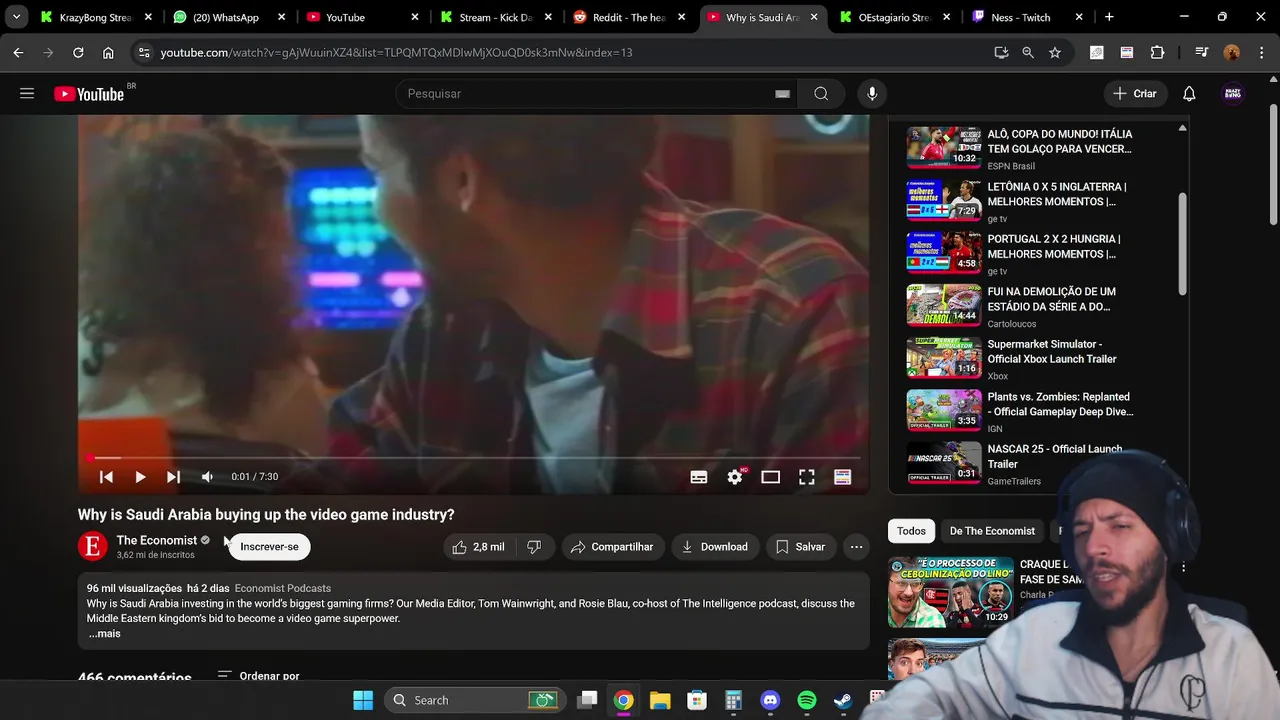The image size is (1280, 720).
Task: Select the De The Economist filter chip
Action: click(x=992, y=531)
